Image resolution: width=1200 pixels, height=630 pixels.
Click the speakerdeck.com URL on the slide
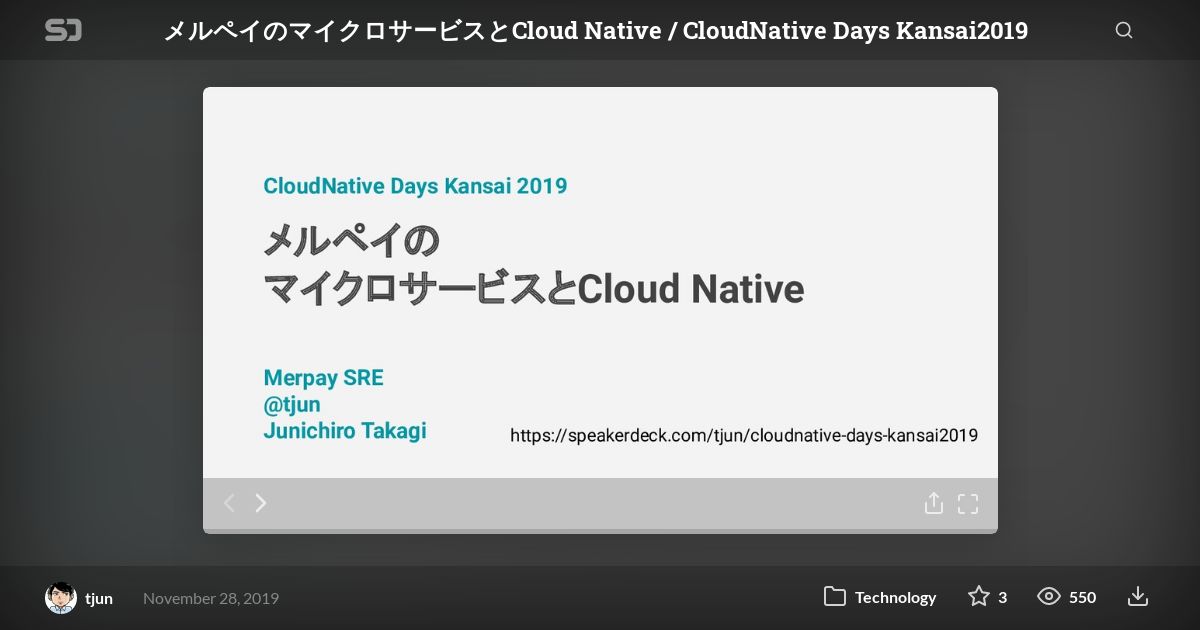(744, 435)
